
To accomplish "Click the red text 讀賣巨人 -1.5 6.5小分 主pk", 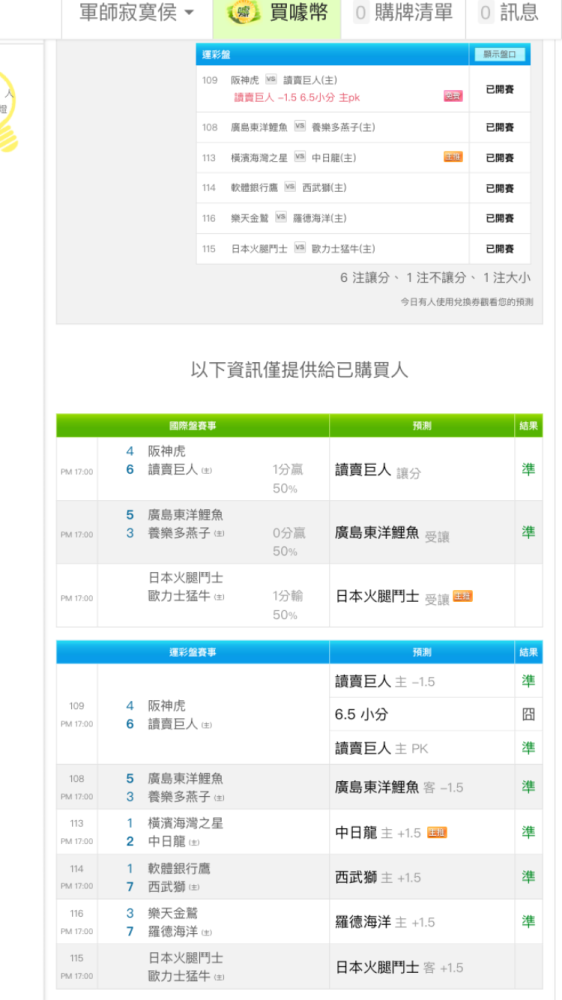I will [297, 96].
